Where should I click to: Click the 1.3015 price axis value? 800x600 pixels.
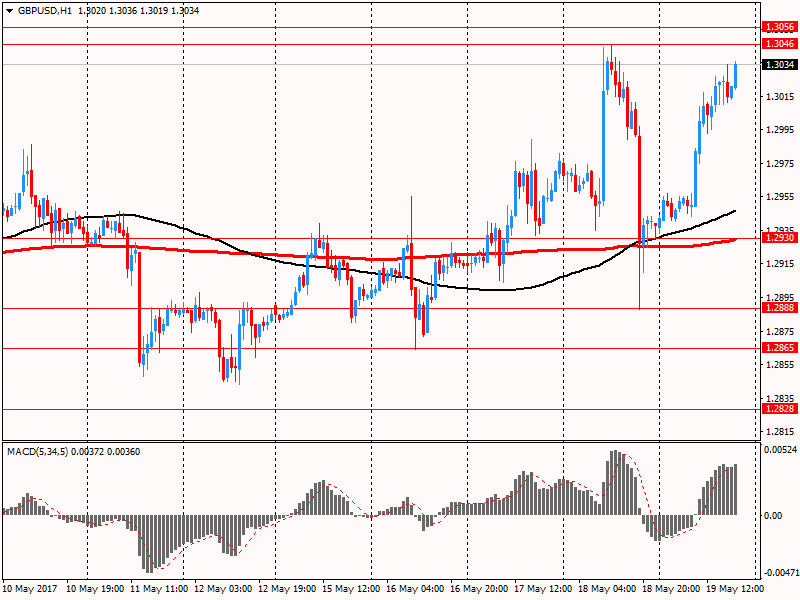[x=781, y=97]
